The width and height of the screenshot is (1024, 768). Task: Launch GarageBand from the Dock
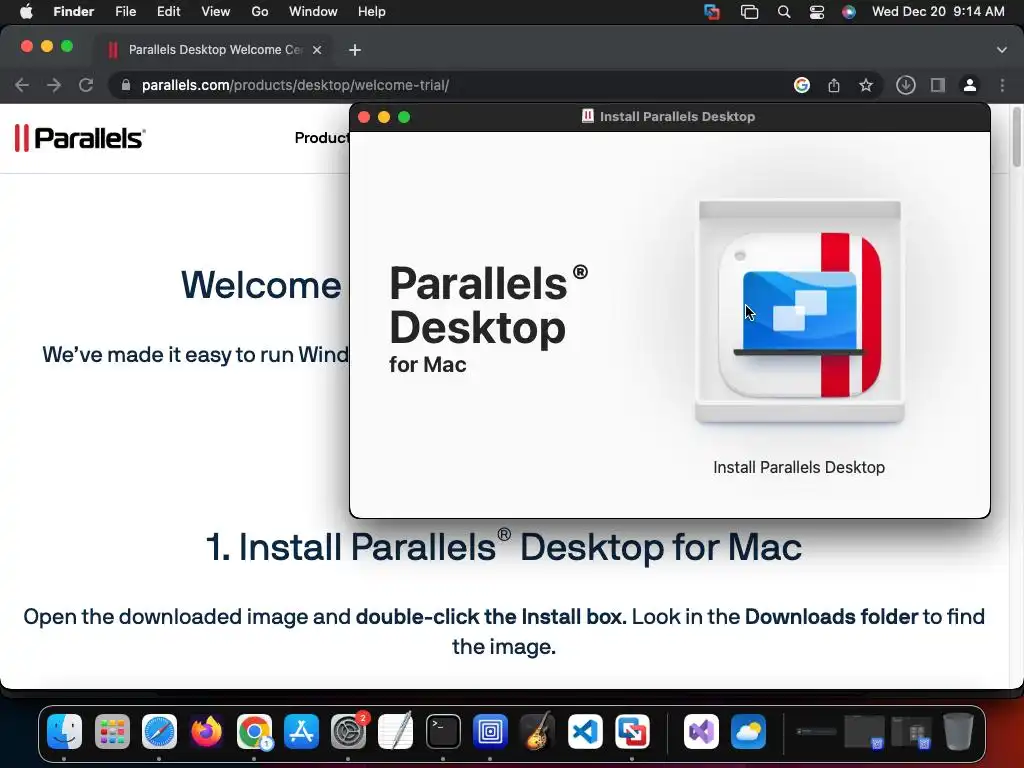pyautogui.click(x=538, y=731)
